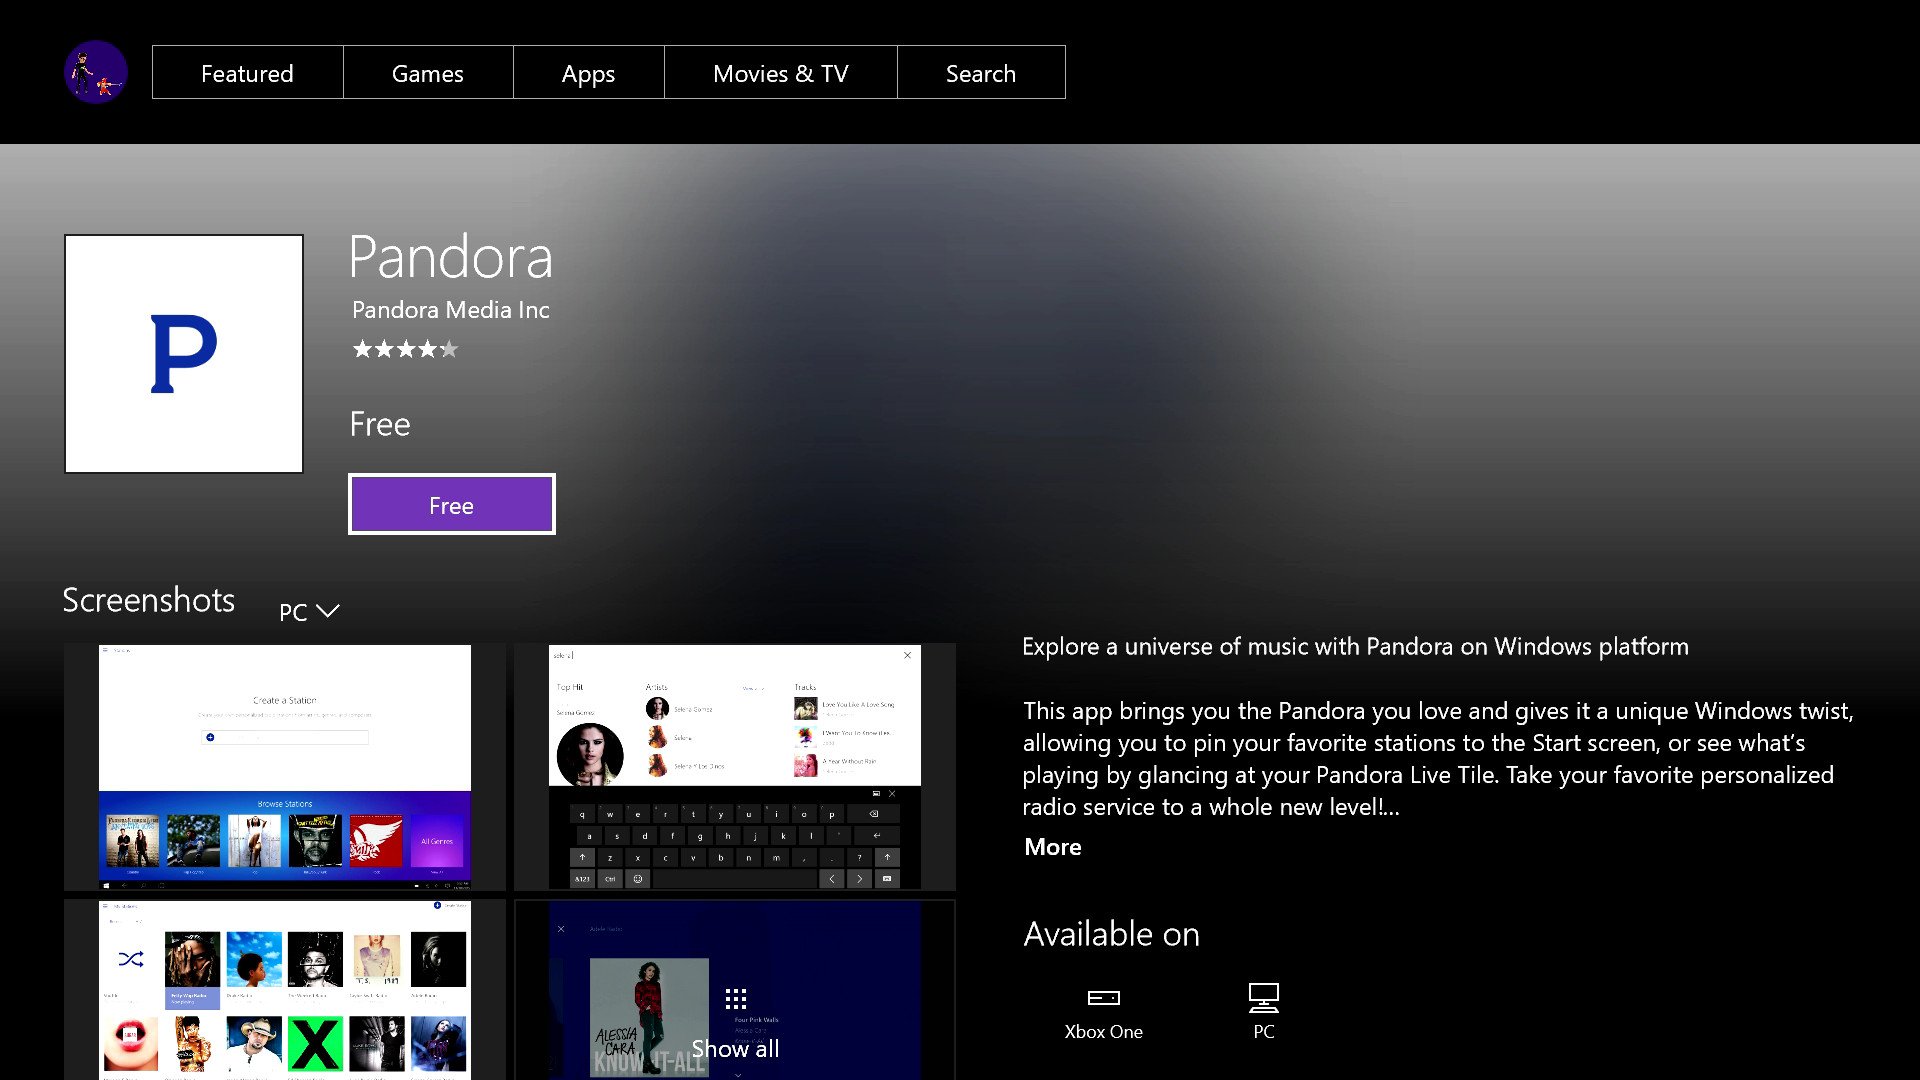Click the star rating
The image size is (1920, 1080).
click(405, 349)
